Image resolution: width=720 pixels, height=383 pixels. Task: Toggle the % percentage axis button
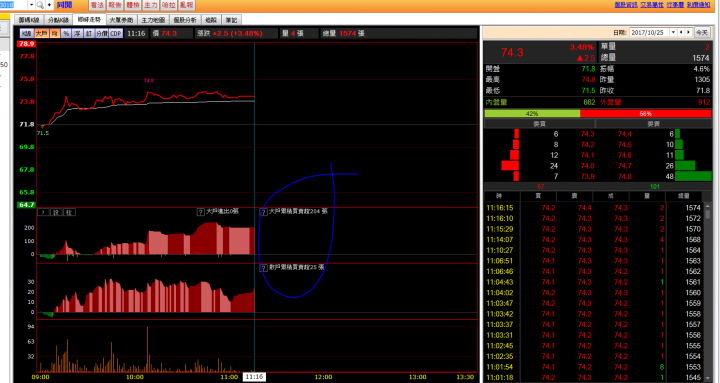[x=66, y=34]
